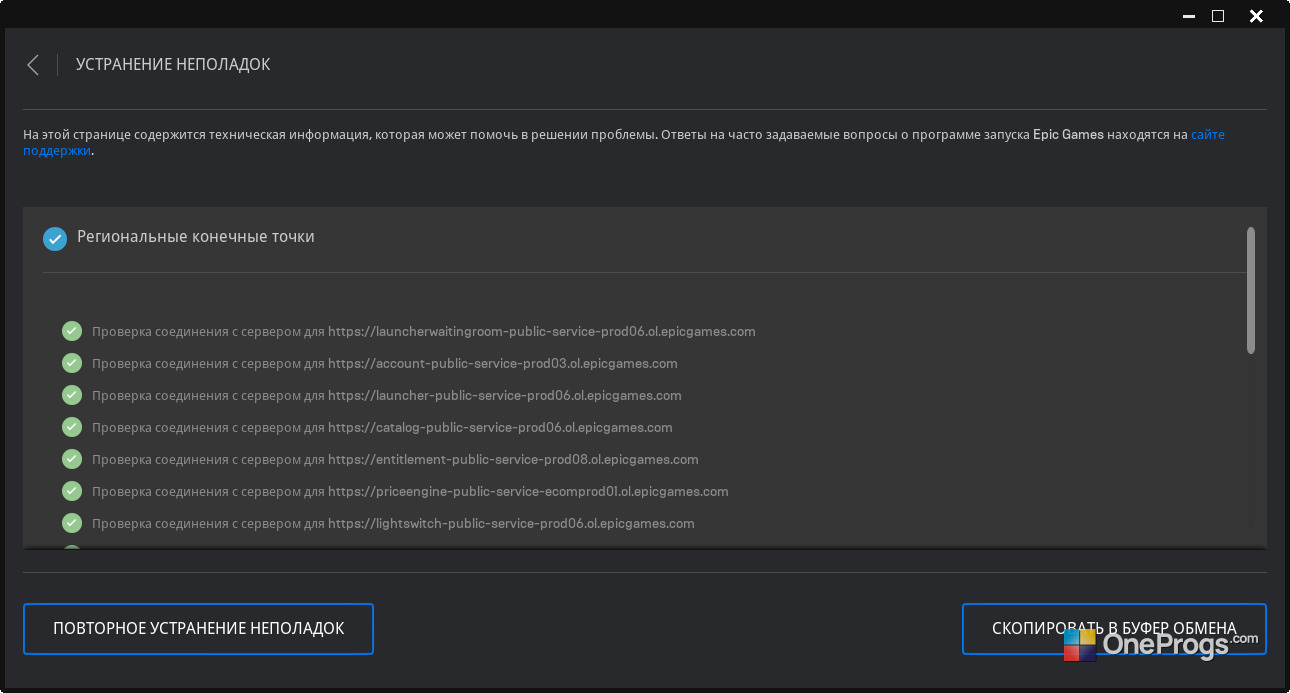This screenshot has width=1290, height=693.
Task: Select the lightswitch-public-service-prod06 URL text
Action: click(x=511, y=523)
